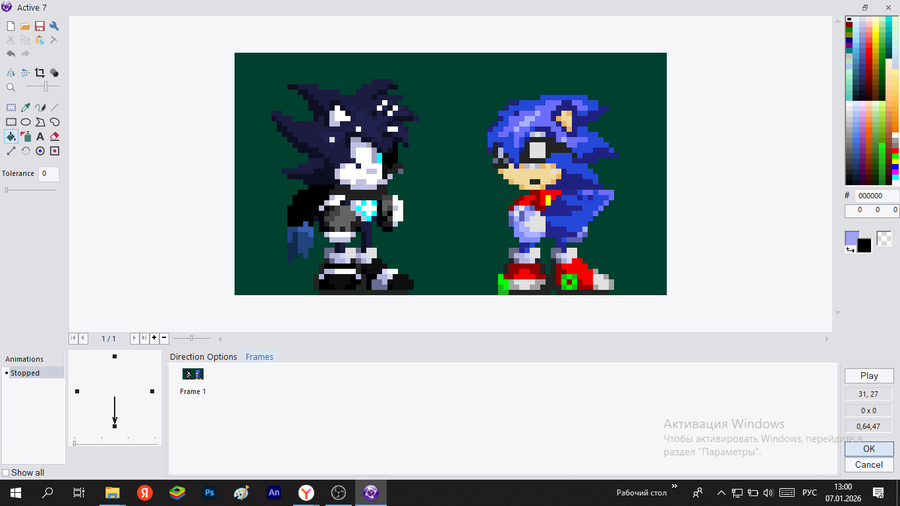Click the Flip vertically icon

point(25,73)
